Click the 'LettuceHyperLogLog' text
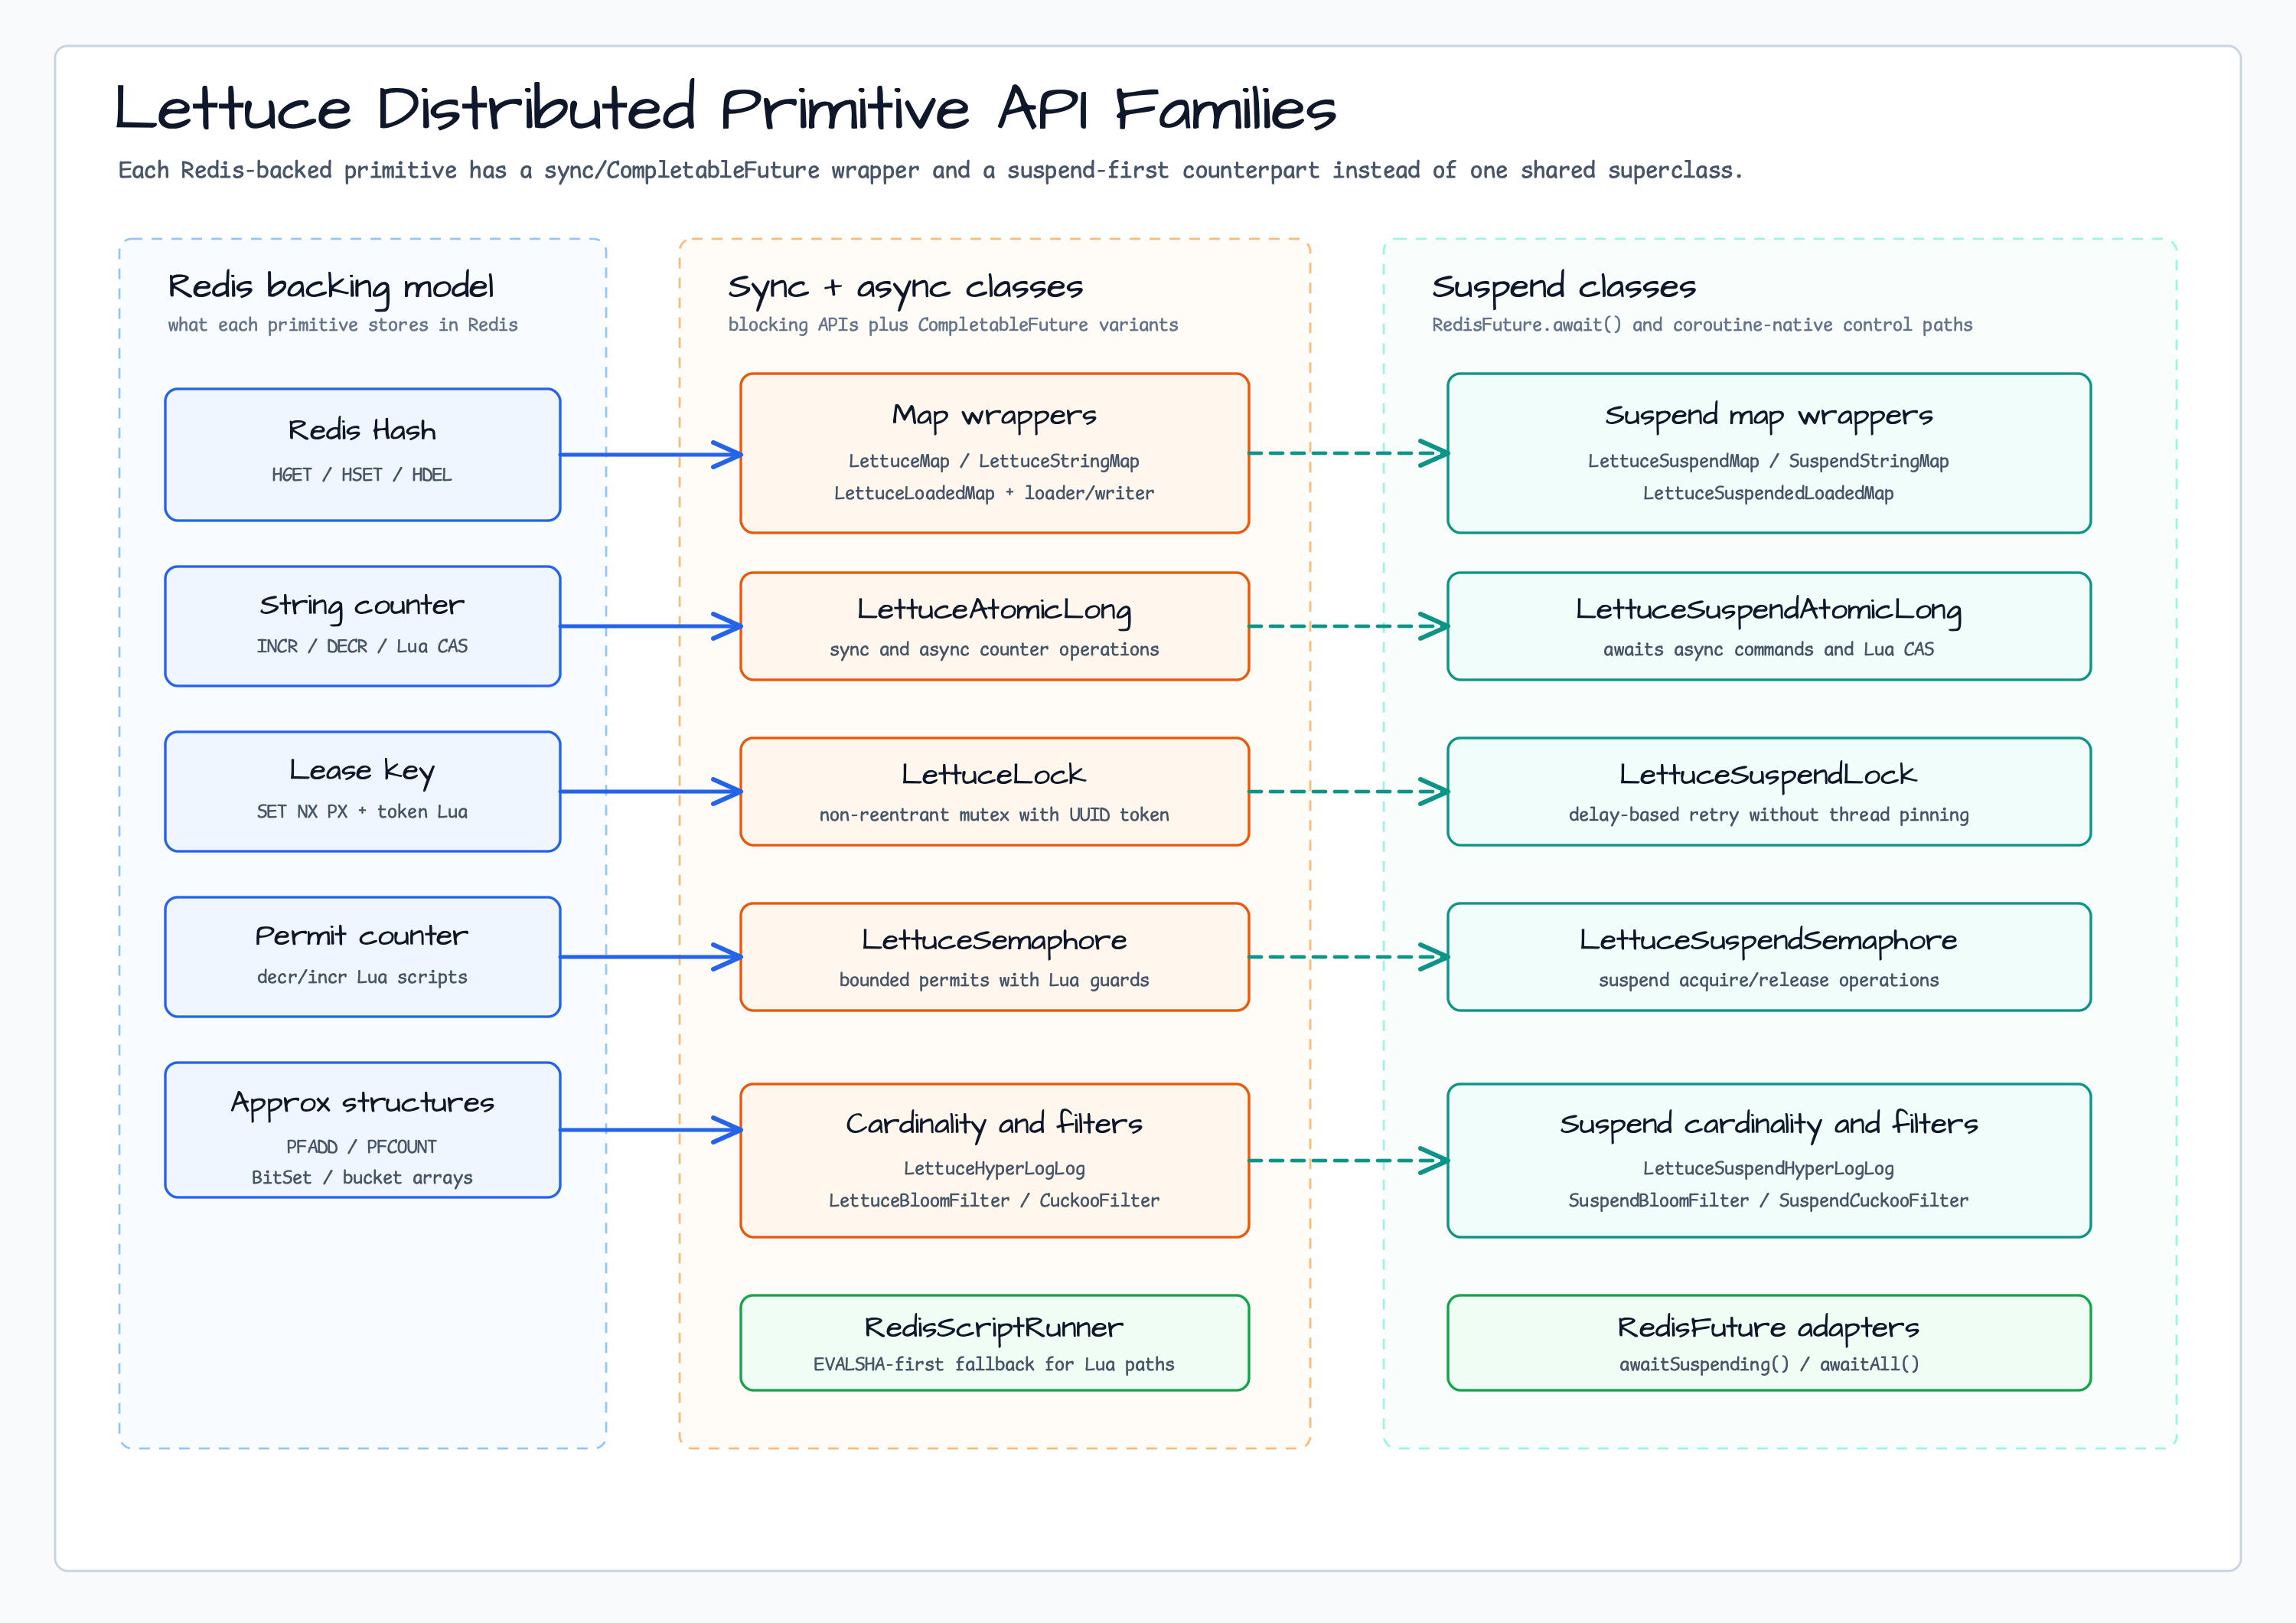The width and height of the screenshot is (2296, 1623). pyautogui.click(x=994, y=1169)
